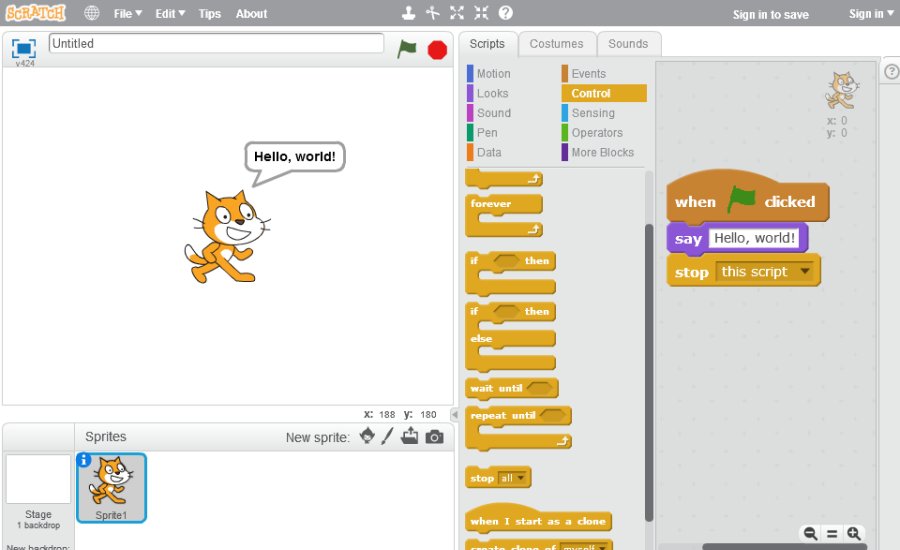
Task: Choose sprite from library icon
Action: coord(367,436)
